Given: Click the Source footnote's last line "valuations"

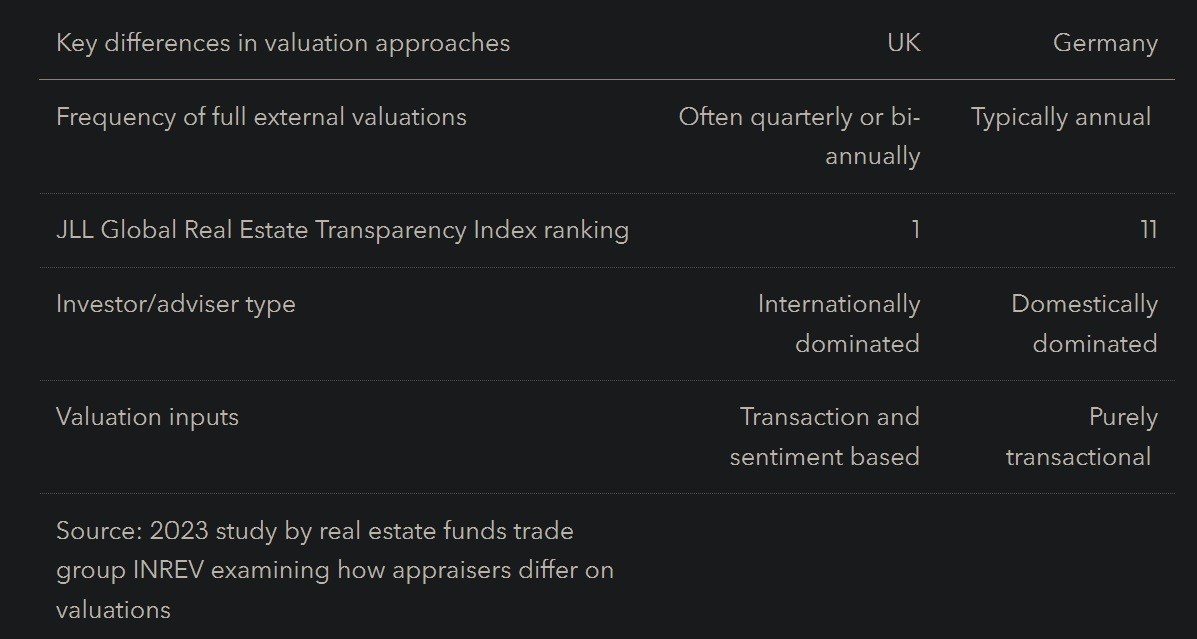Looking at the screenshot, I should (x=113, y=609).
